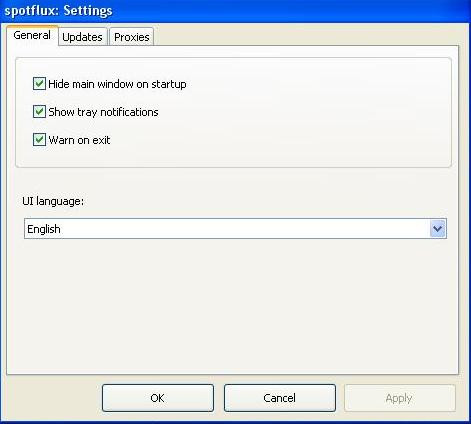Open the Updates tab
Viewport: 471px width, 424px height.
tap(82, 37)
